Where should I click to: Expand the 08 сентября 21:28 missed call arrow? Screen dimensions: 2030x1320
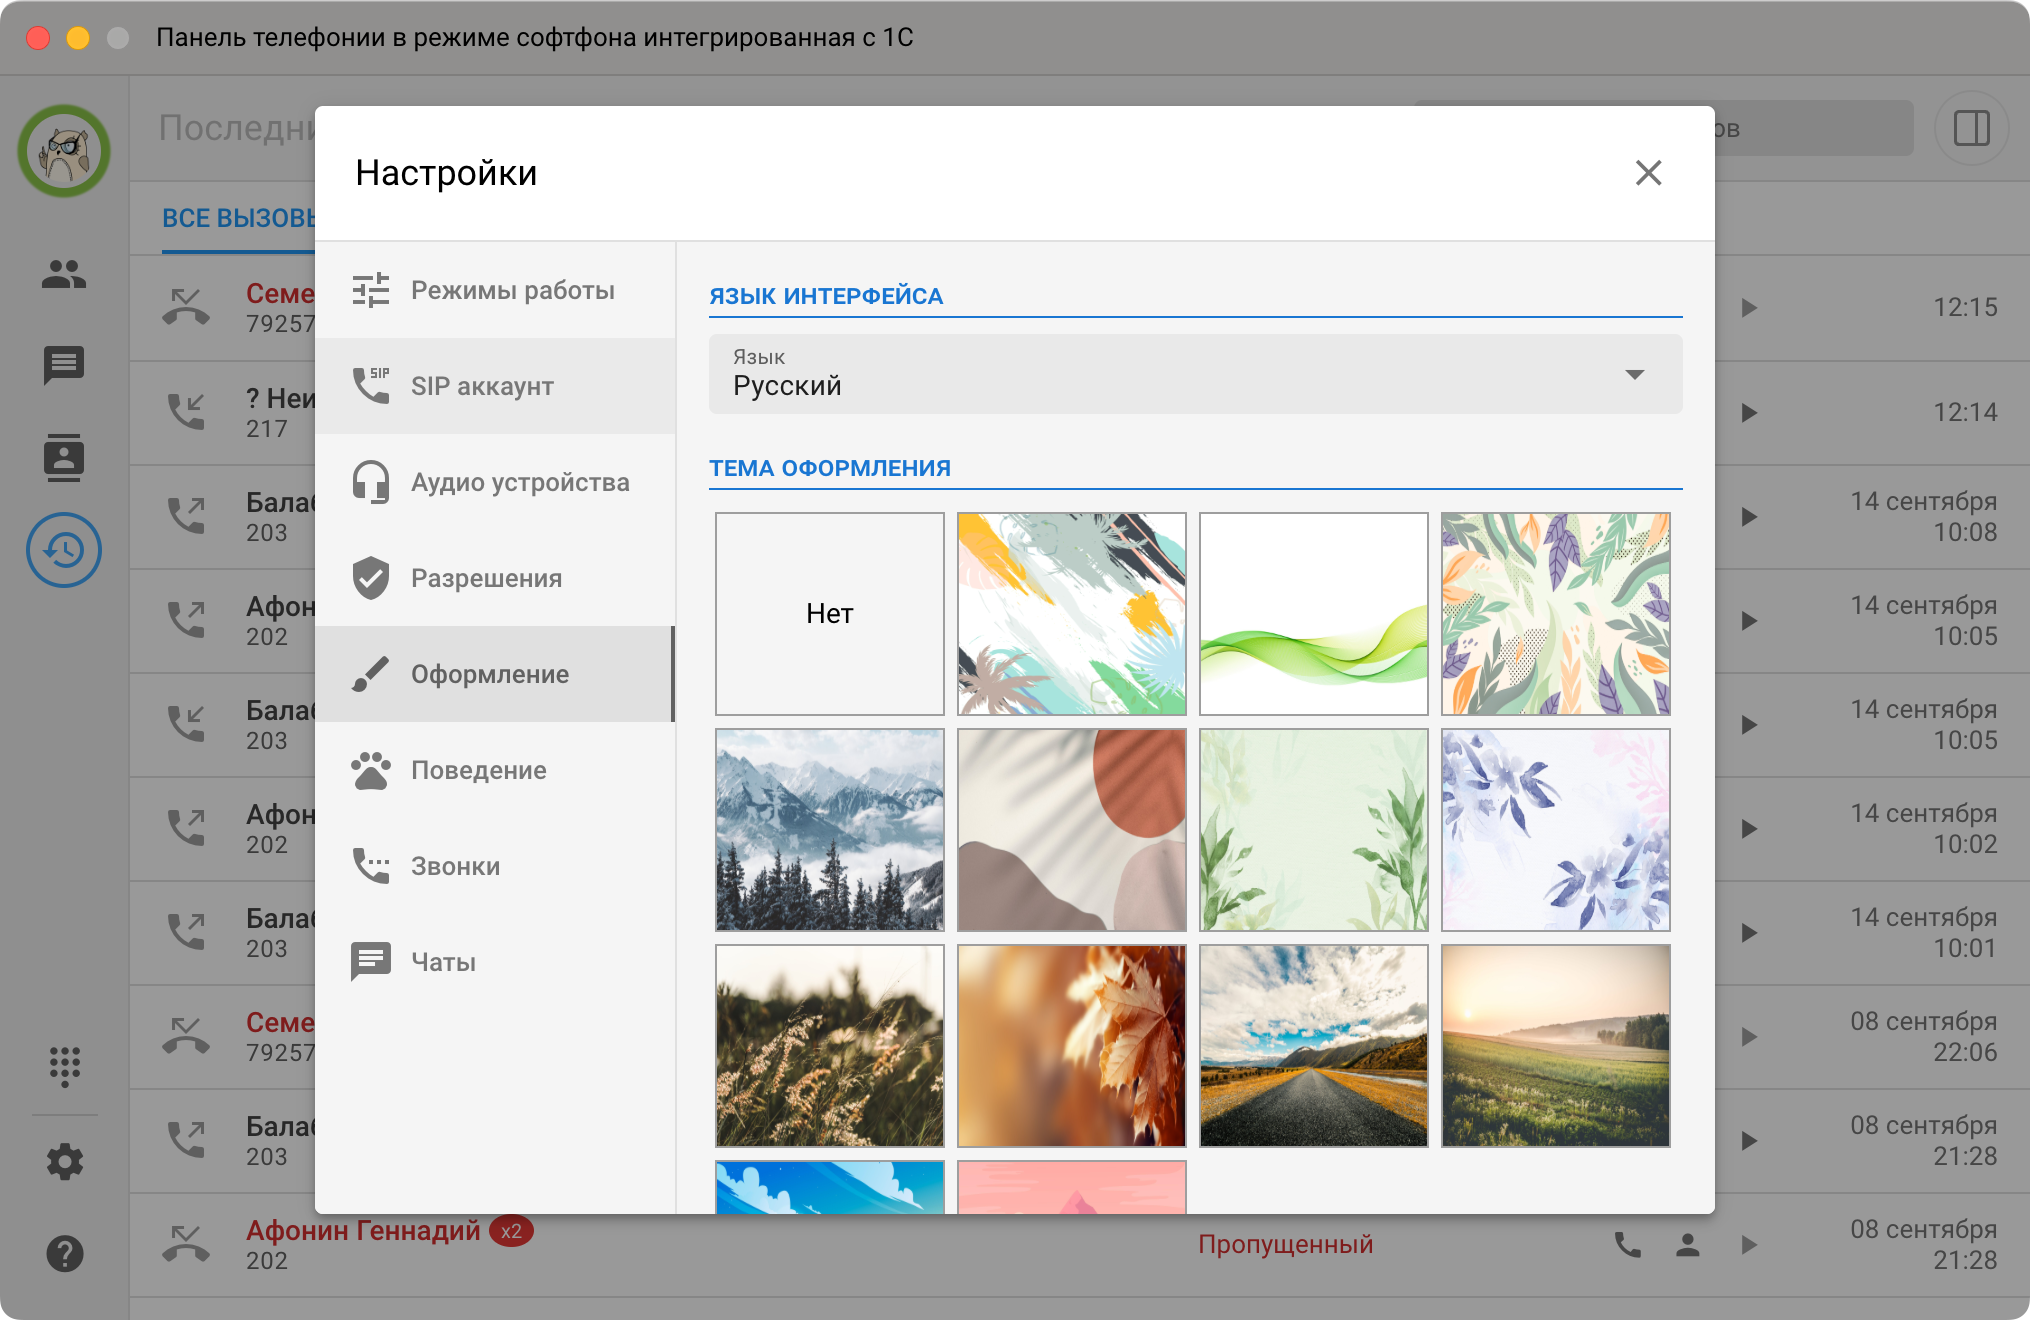coord(1749,1245)
